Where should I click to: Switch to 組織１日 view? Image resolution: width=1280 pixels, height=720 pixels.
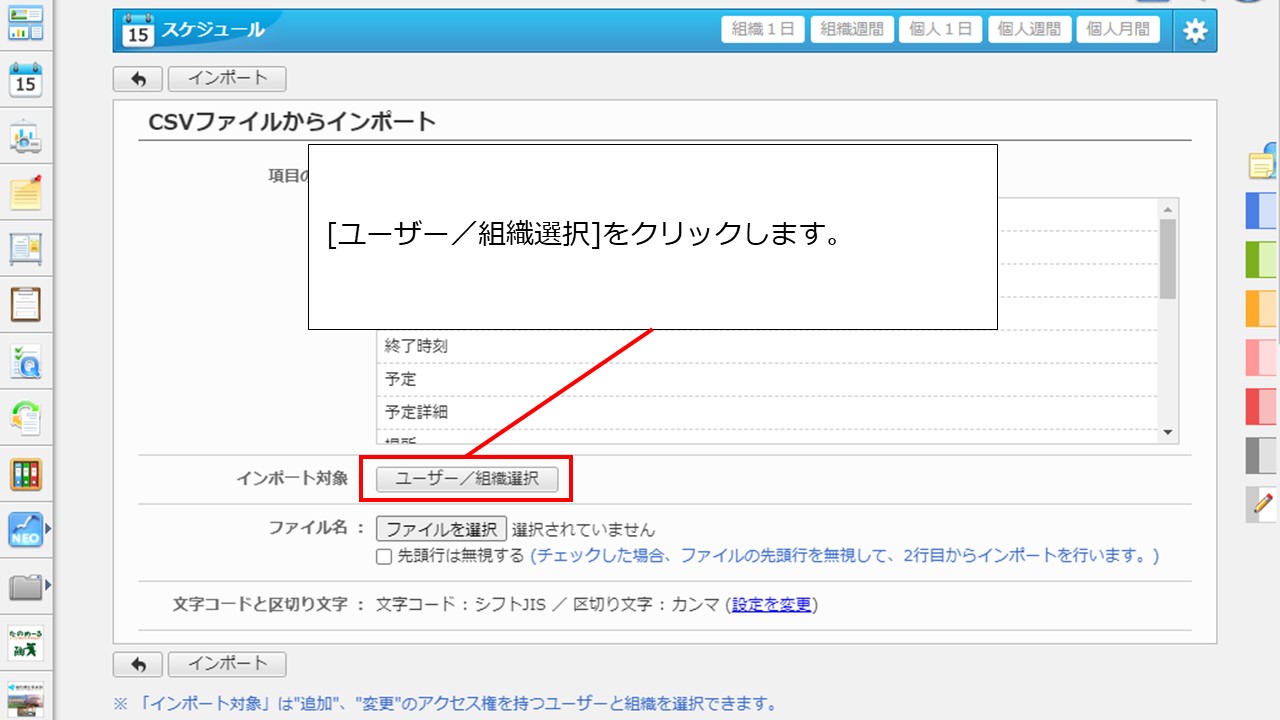pyautogui.click(x=763, y=29)
